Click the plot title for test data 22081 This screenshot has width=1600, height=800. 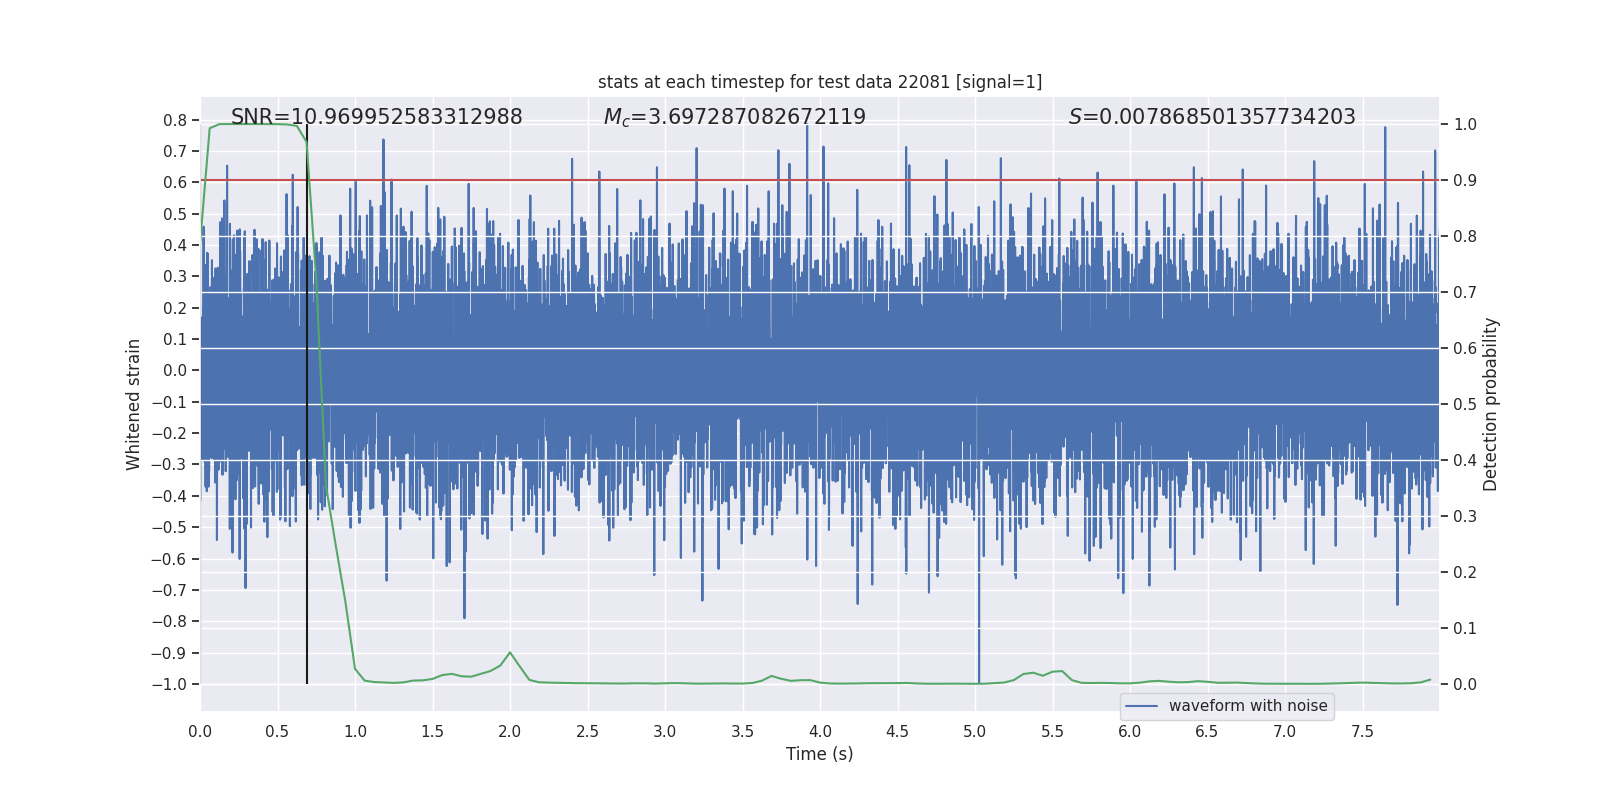click(820, 82)
